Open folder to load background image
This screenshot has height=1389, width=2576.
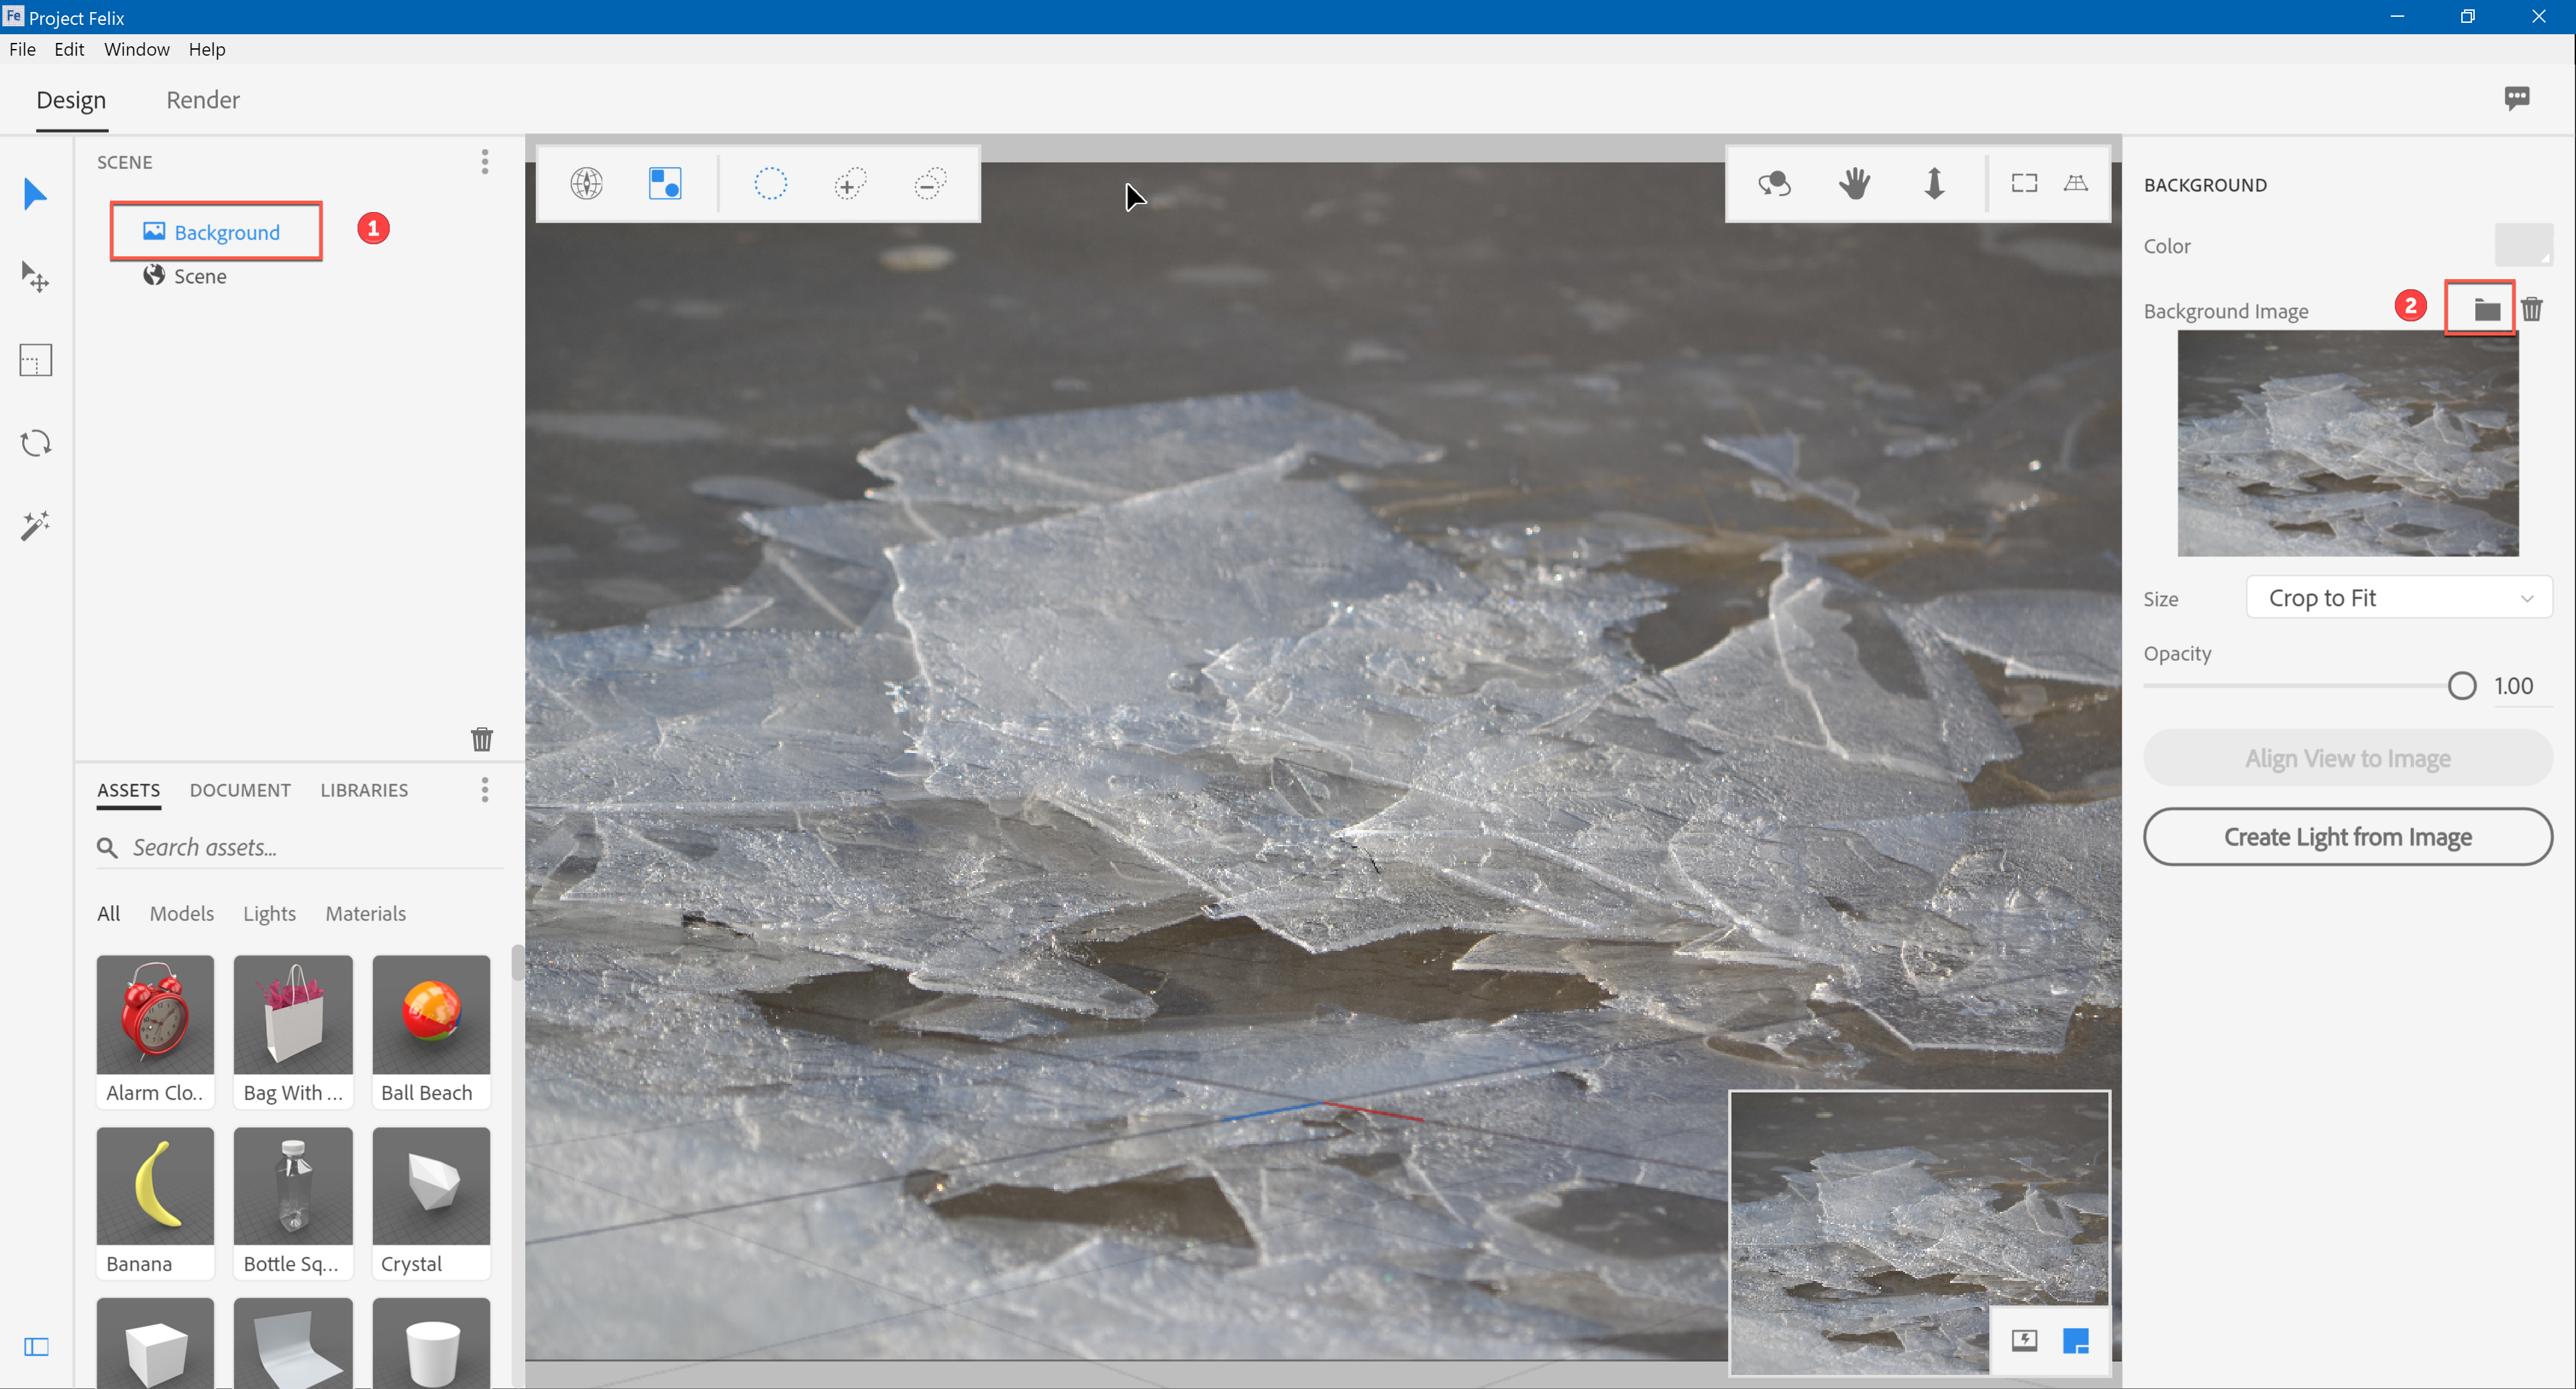[x=2487, y=310]
